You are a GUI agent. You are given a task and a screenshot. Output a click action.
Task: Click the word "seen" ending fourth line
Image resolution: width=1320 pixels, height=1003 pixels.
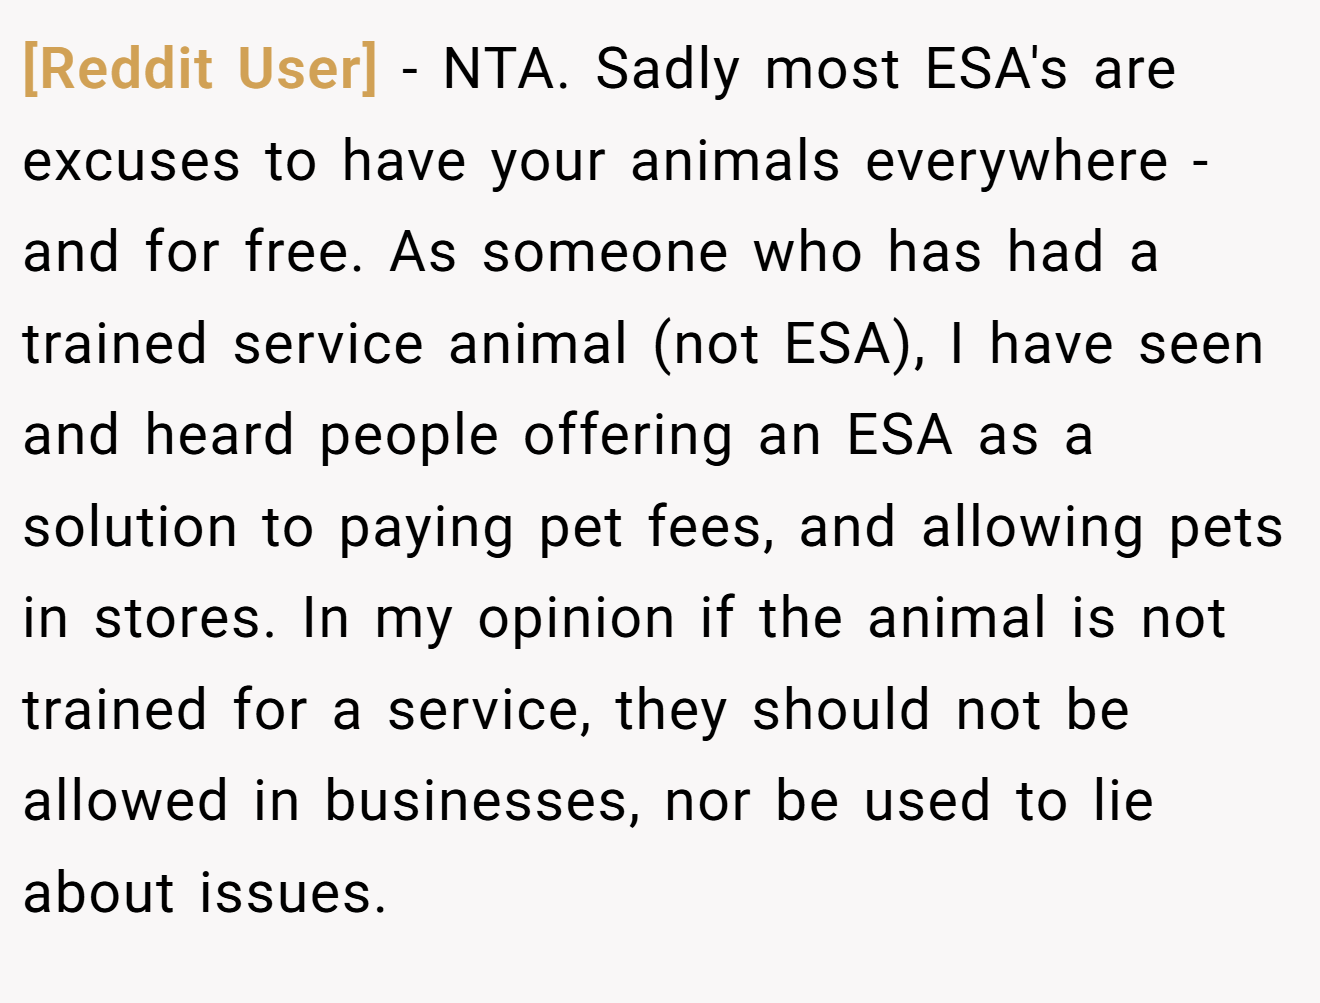click(1201, 345)
